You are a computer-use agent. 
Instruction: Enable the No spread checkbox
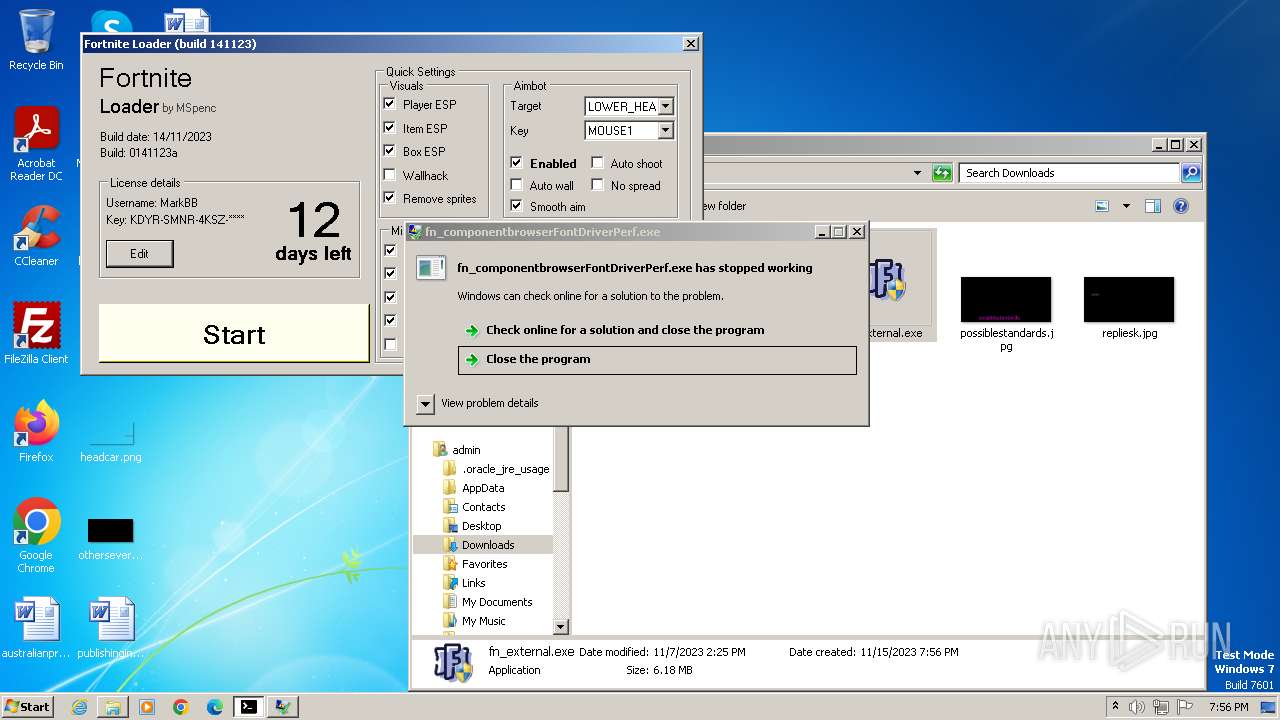pos(597,185)
